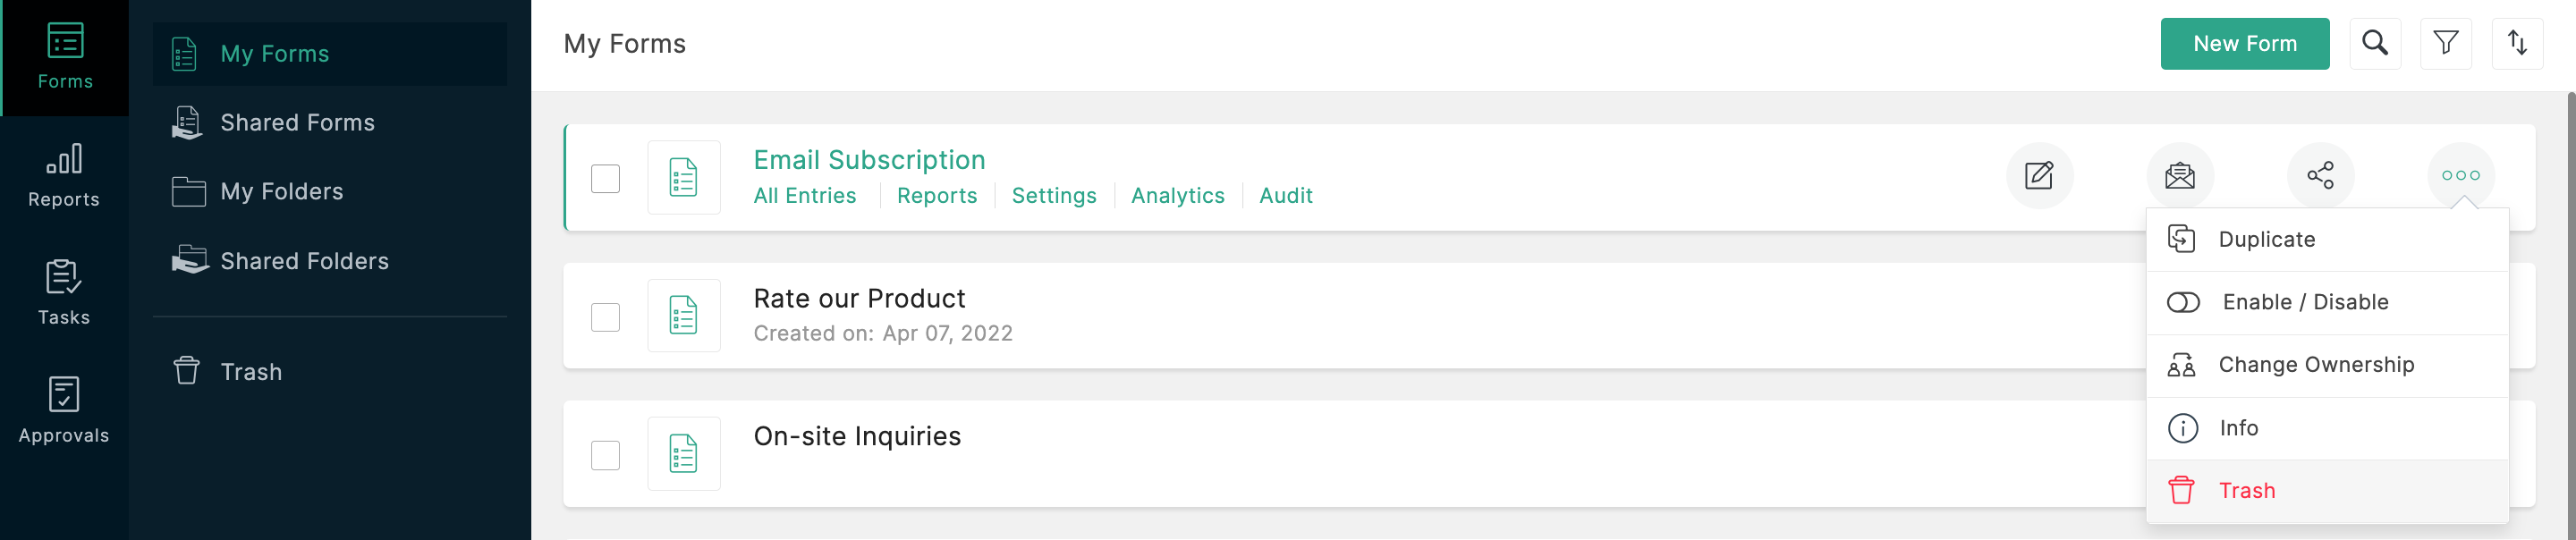Open Reports in the left navigation rail
This screenshot has height=540, width=2576.
tap(64, 175)
